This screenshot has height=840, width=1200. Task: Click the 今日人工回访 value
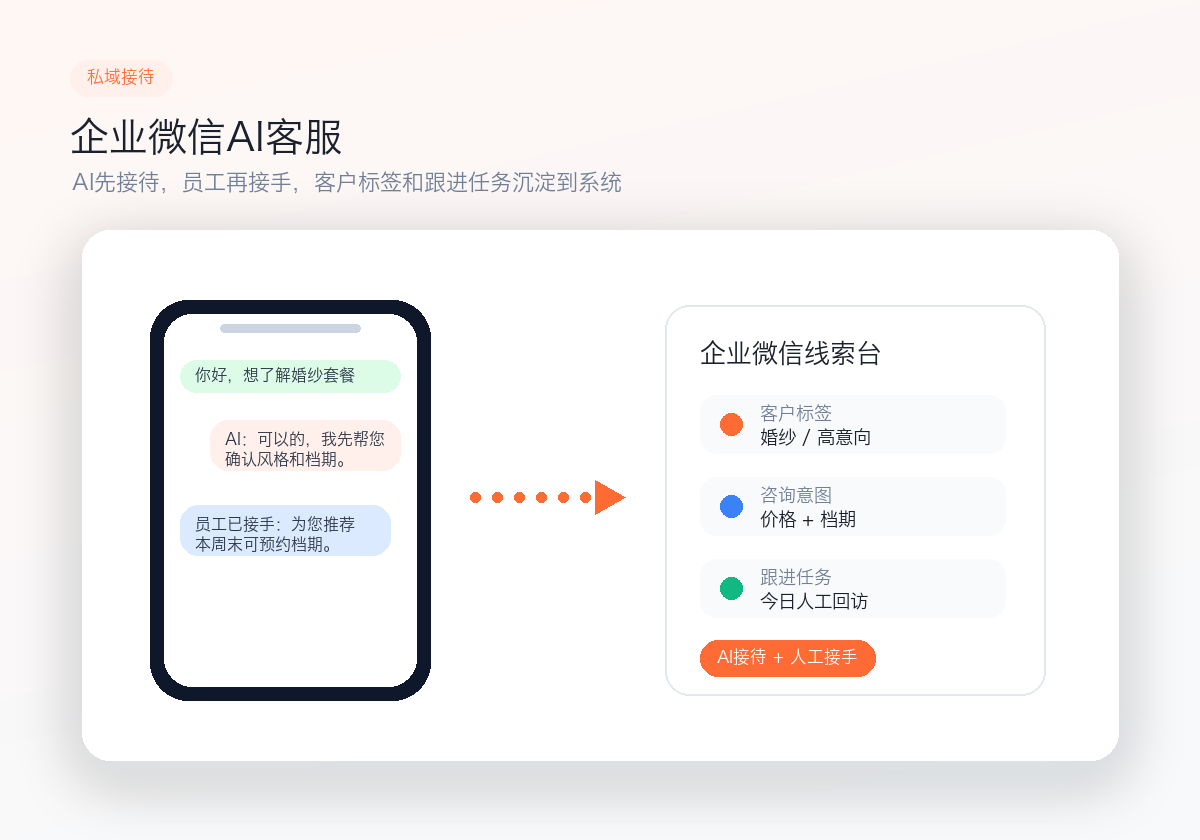pos(814,601)
